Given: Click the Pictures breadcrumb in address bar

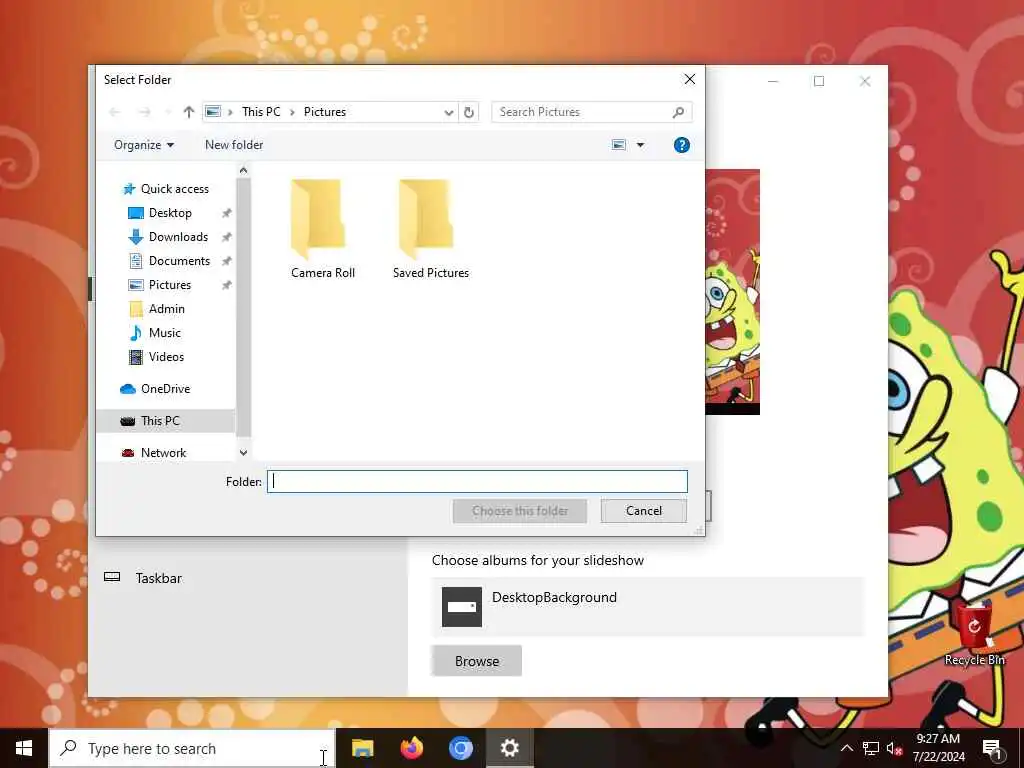Looking at the screenshot, I should tap(325, 112).
